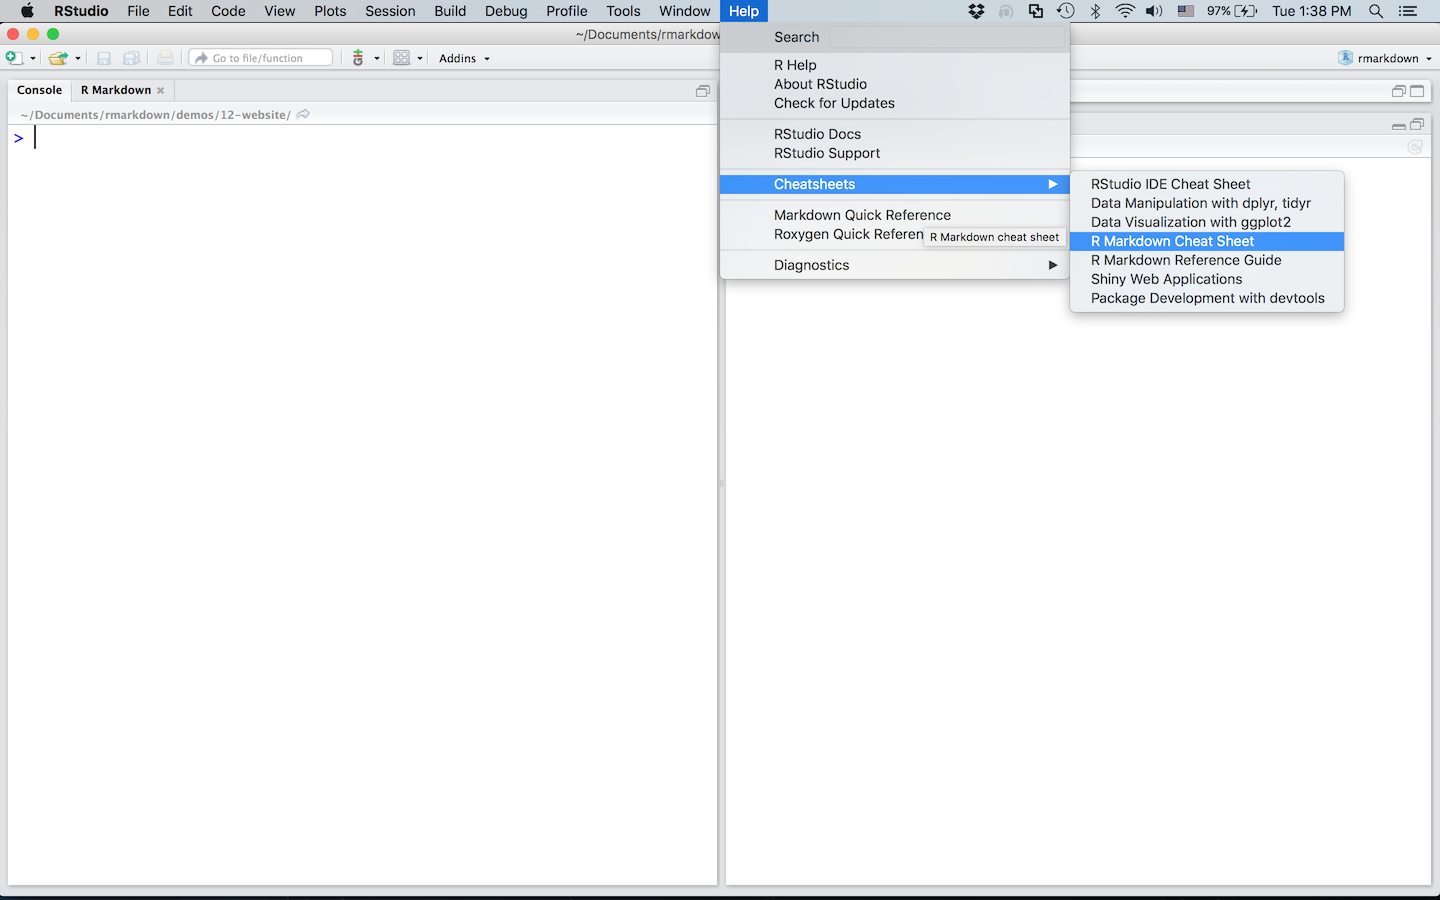1440x900 pixels.
Task: Click the version control Git icon
Action: (x=358, y=58)
